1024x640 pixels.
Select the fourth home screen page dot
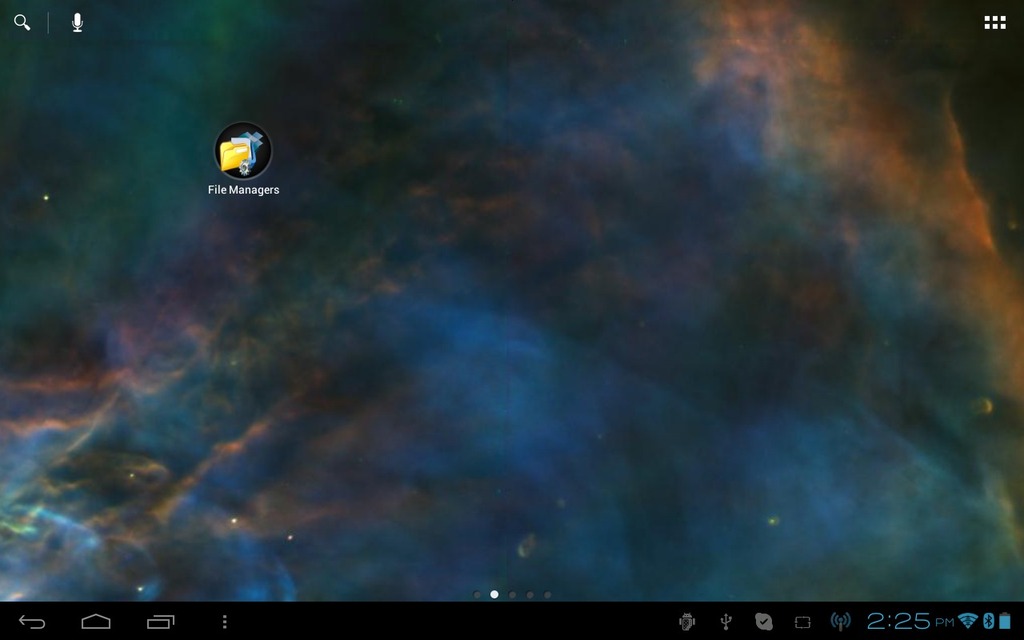coord(530,595)
